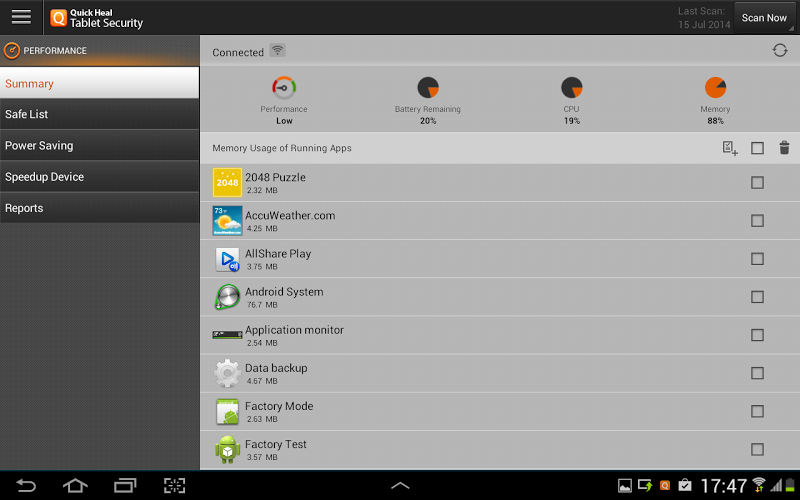Tap the Performance gauge icon
This screenshot has width=800, height=500.
pos(284,88)
